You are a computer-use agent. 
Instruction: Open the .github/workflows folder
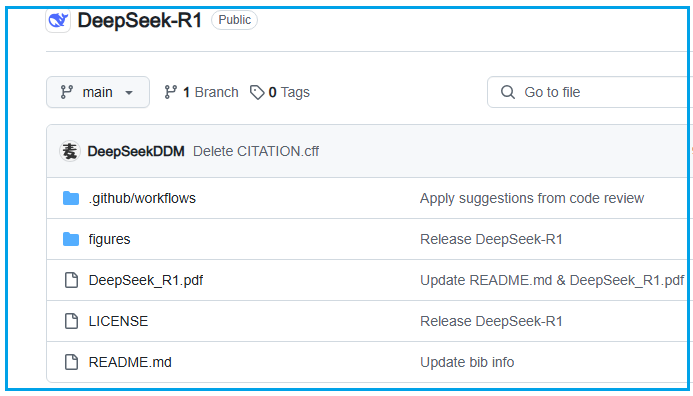142,198
